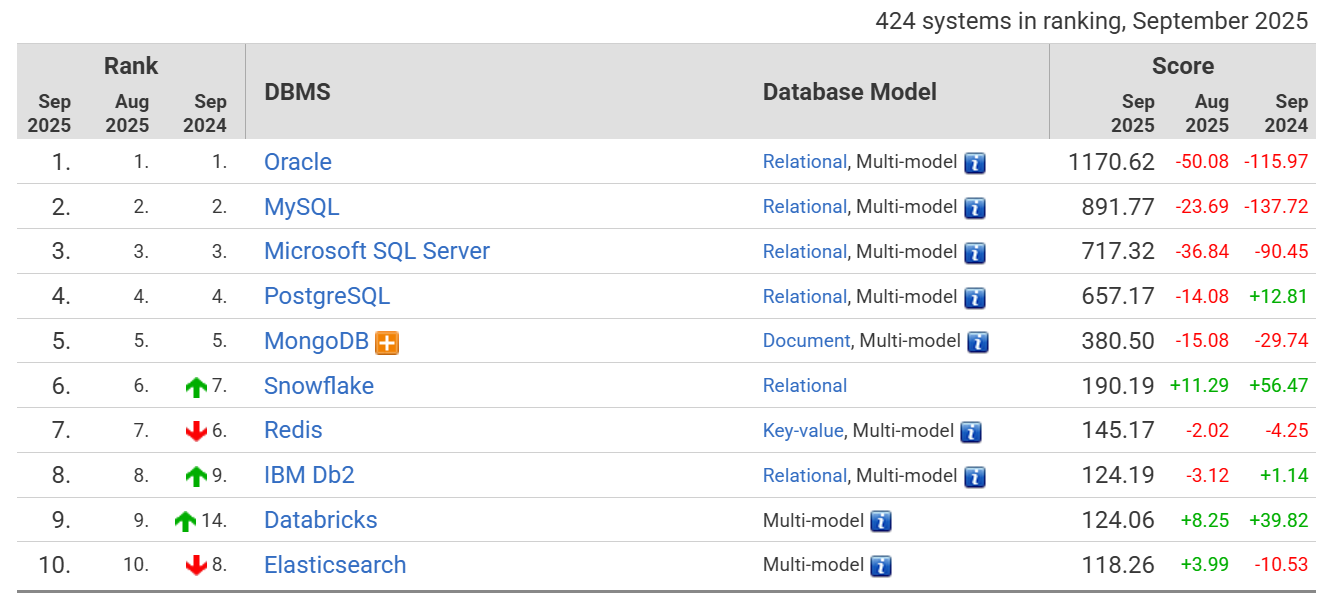Open the PostgreSQL DBMS link
Viewport: 1335px width, 601px height.
pos(327,296)
